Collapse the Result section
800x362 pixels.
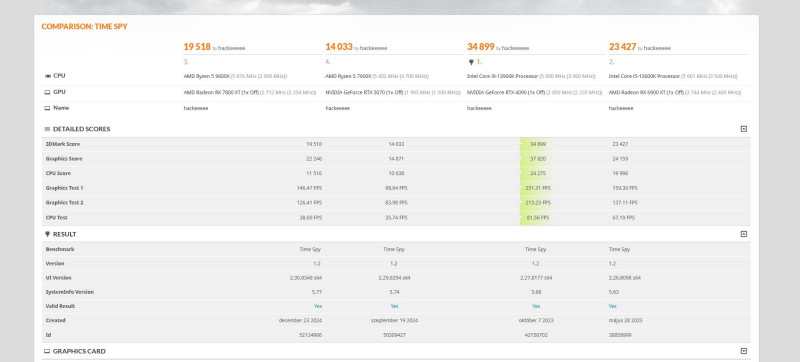(x=743, y=234)
